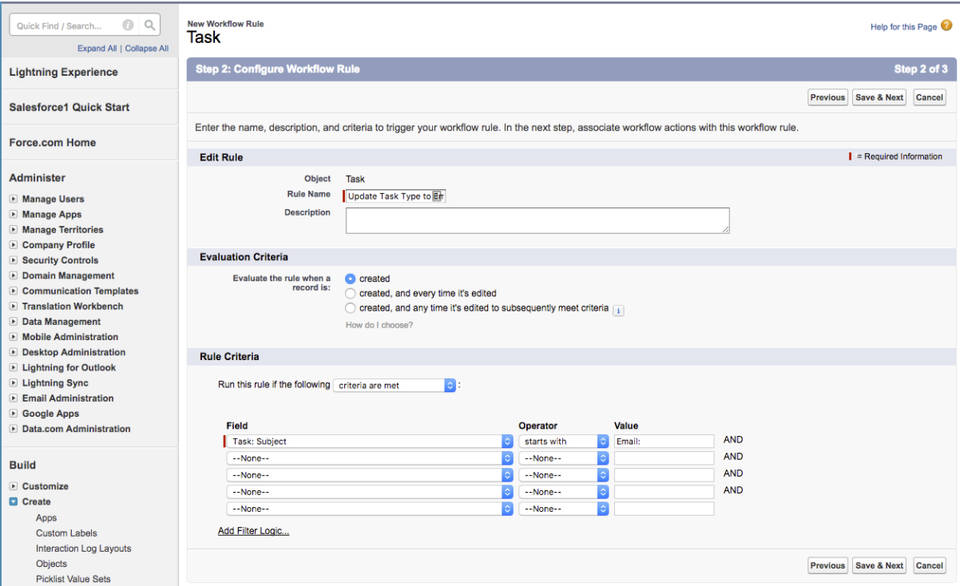Click the Add Filter Logic link
This screenshot has height=586, width=960.
point(253,531)
